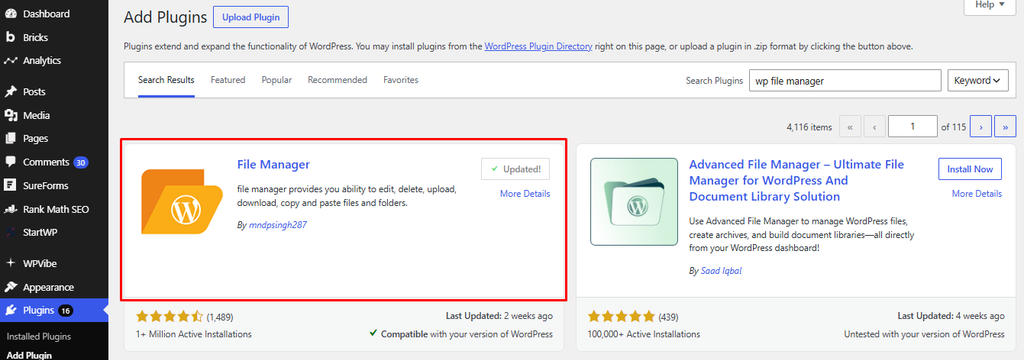Screen dimensions: 1024x360
Task: Open the Favorites plugins tab
Action: click(x=401, y=80)
